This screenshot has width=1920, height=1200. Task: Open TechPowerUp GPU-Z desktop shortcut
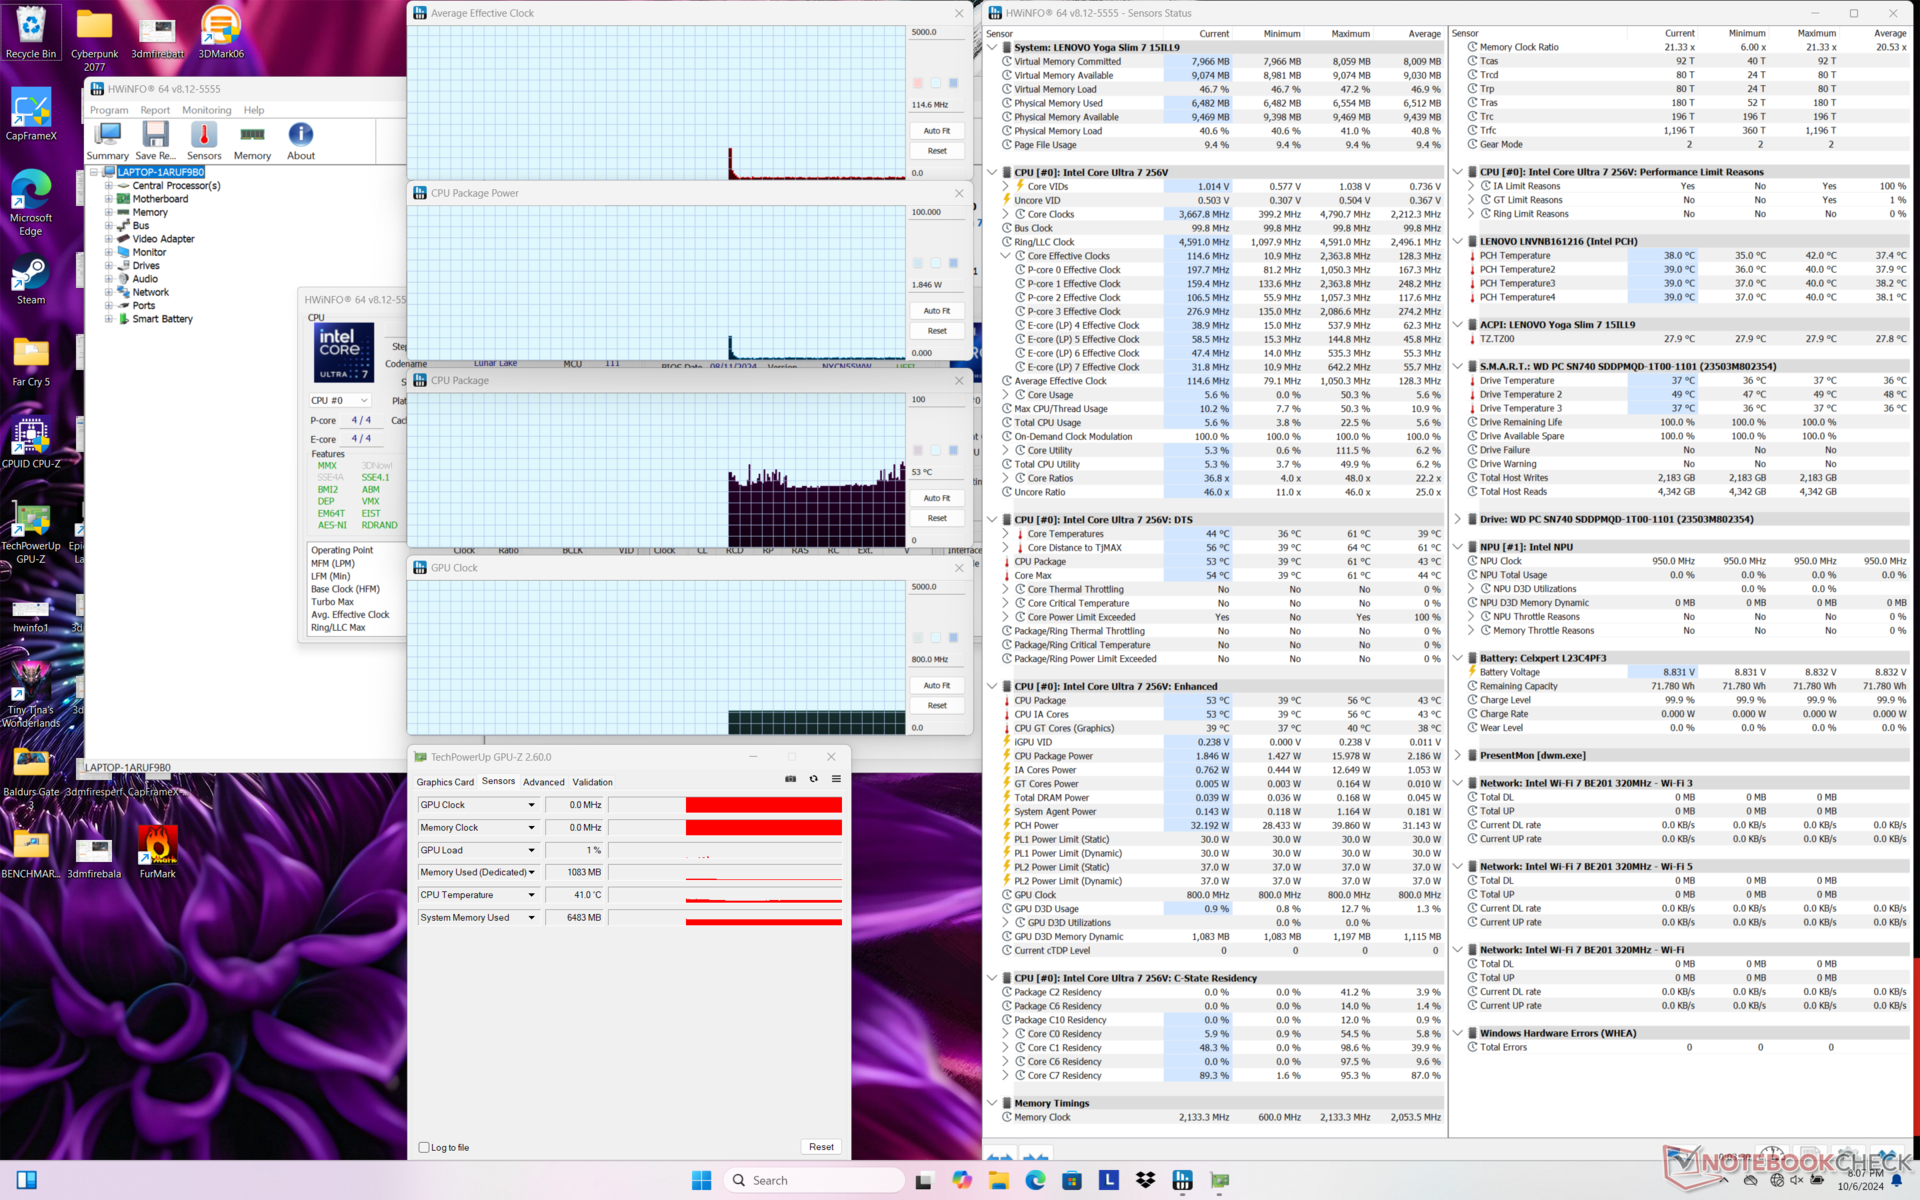(x=31, y=532)
